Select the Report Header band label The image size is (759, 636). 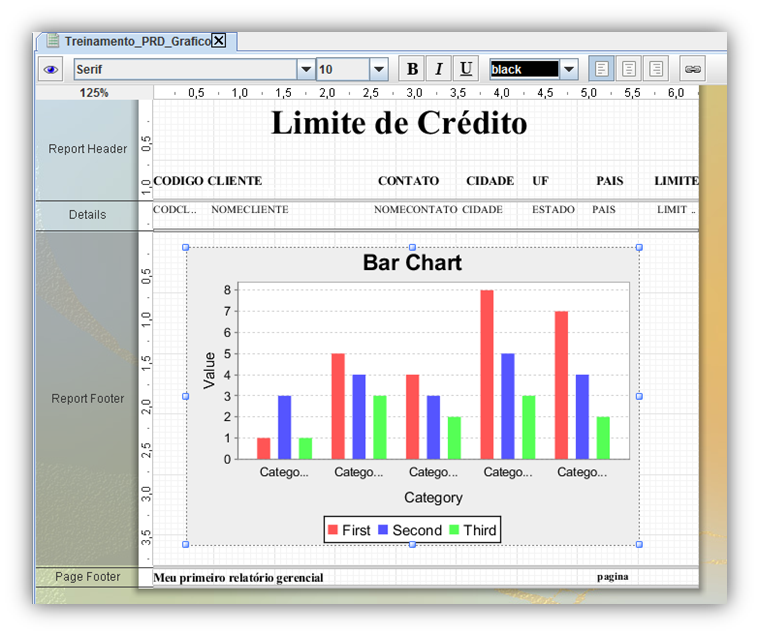(x=88, y=149)
